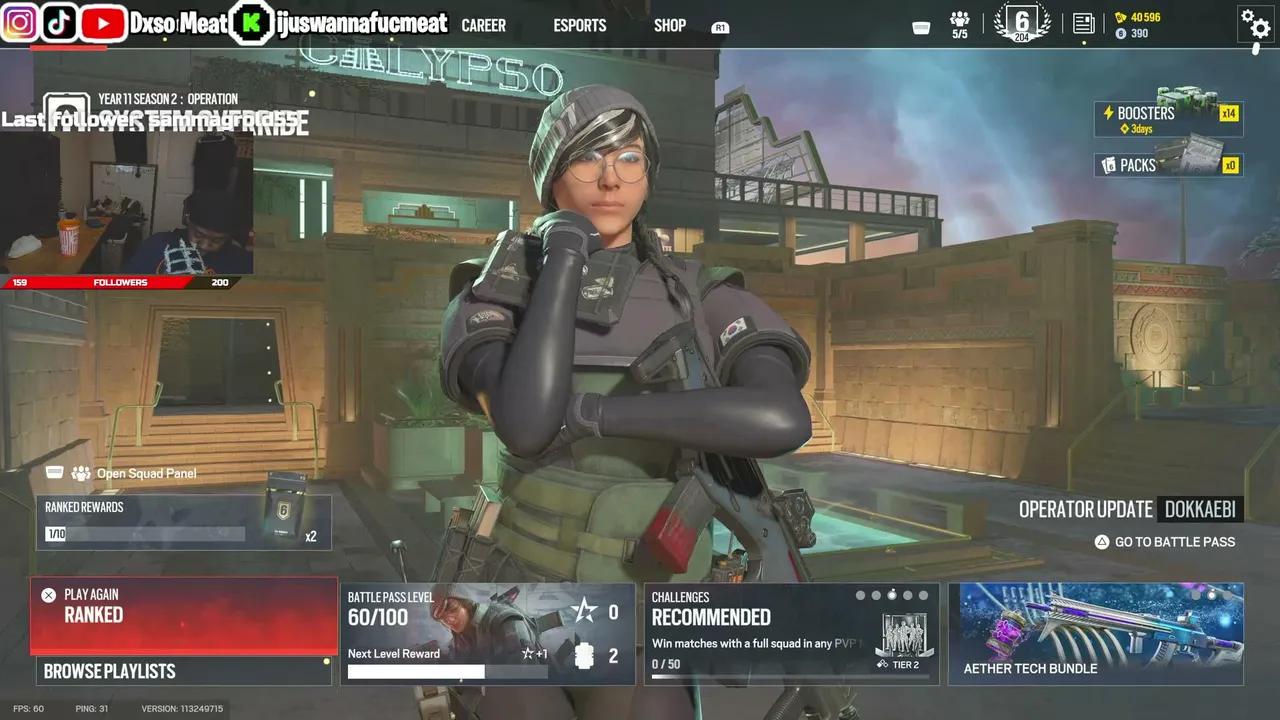Click the squad group icon beside Open Squad Panel

tap(80, 473)
